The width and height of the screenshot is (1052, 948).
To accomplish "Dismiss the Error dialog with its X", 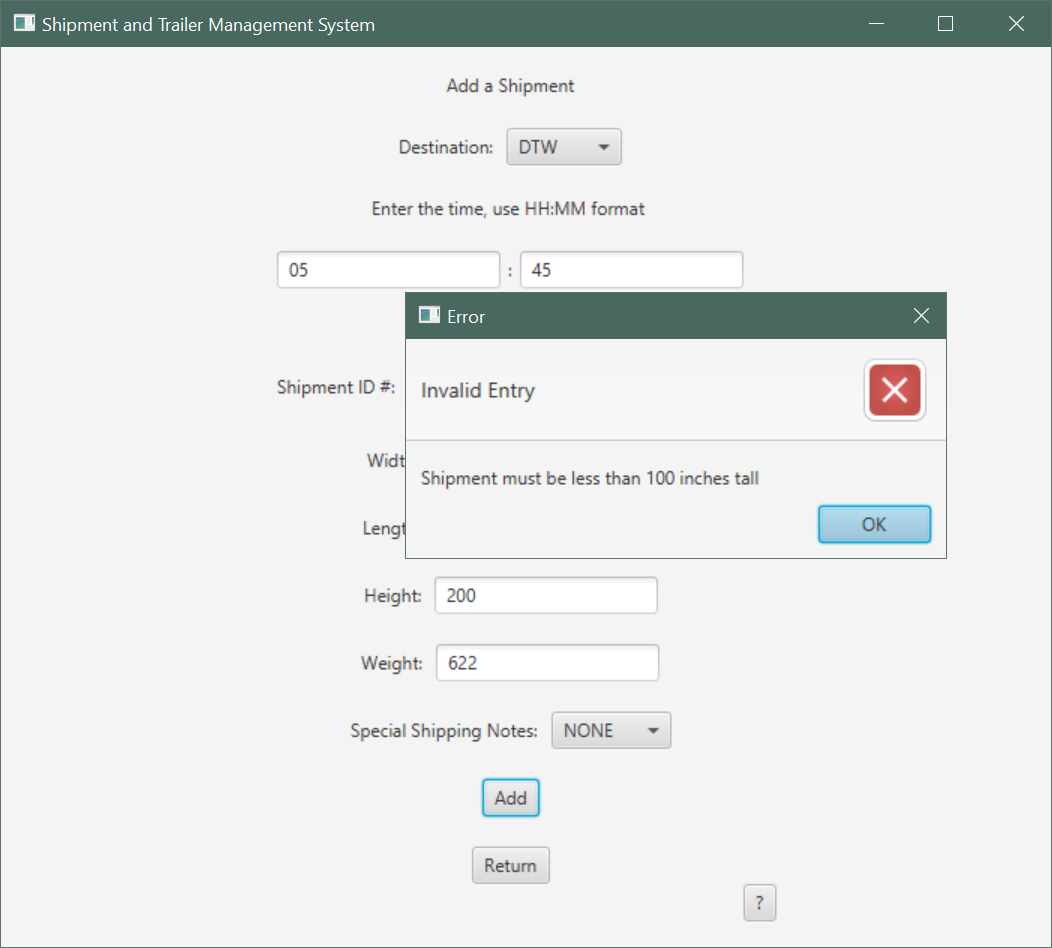I will click(x=920, y=315).
